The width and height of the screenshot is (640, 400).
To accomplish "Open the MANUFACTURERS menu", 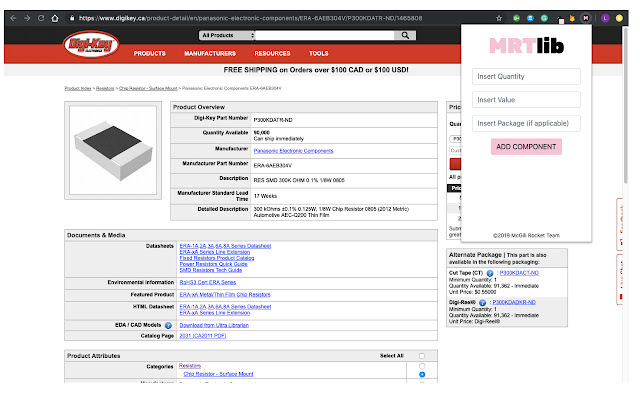I will point(210,53).
